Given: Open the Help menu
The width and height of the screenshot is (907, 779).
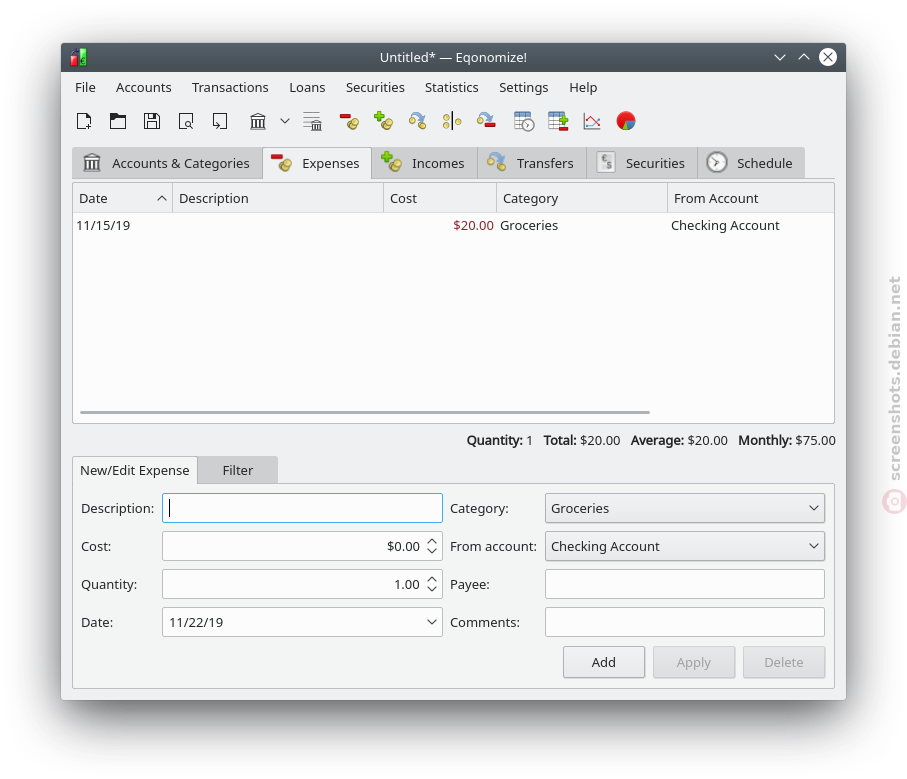Looking at the screenshot, I should point(582,87).
